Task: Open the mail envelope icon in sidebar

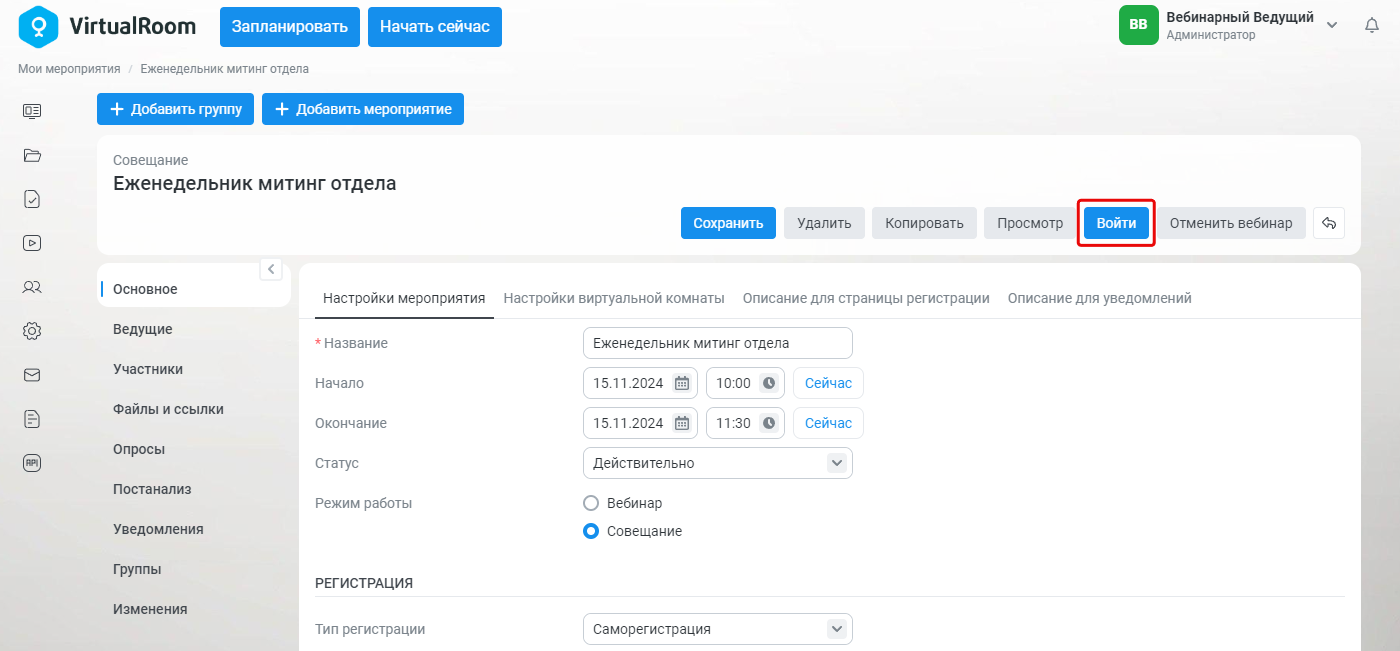Action: pyautogui.click(x=32, y=375)
